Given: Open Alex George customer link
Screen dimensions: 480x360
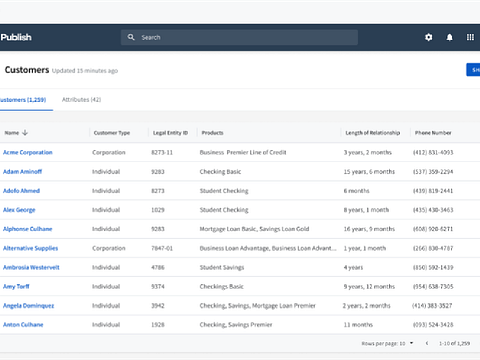Looking at the screenshot, I should pos(19,210).
